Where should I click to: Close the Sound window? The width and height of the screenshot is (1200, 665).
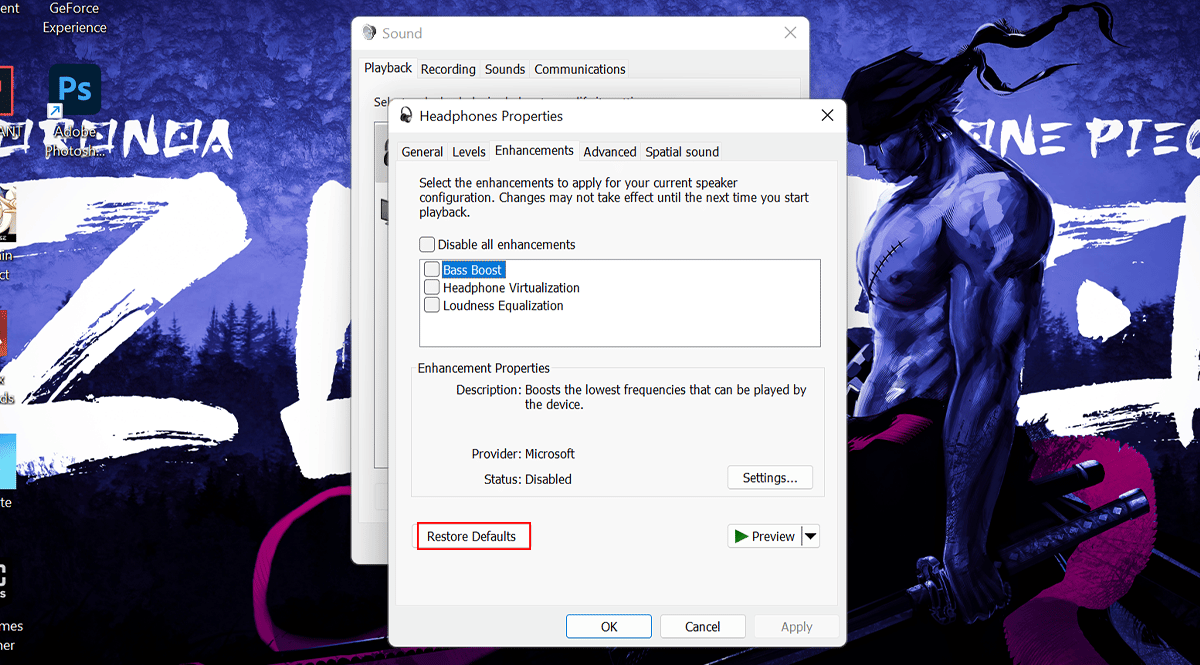point(792,33)
